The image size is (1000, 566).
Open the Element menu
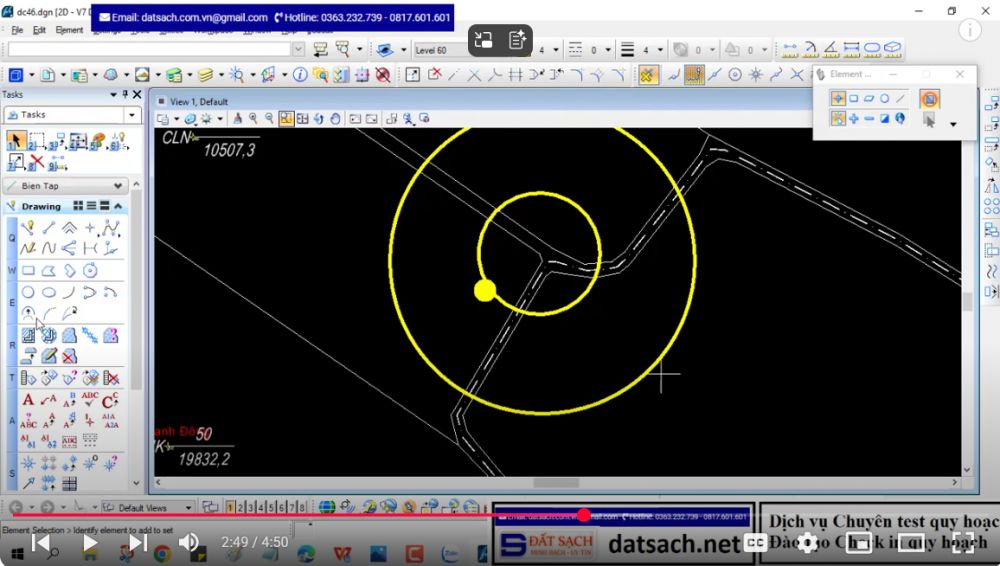[69, 30]
